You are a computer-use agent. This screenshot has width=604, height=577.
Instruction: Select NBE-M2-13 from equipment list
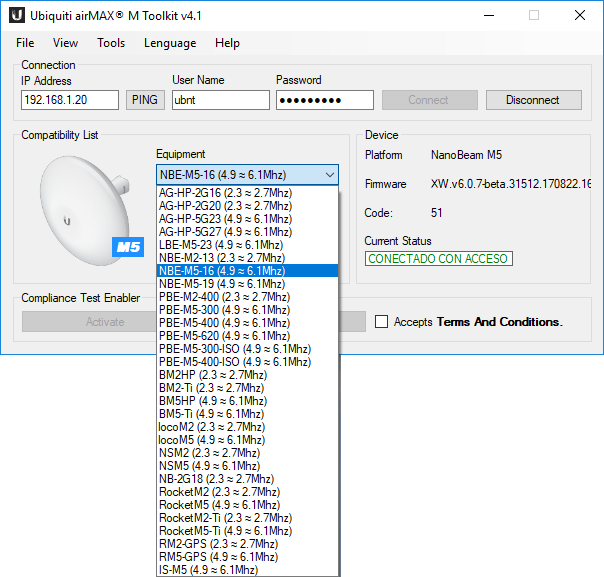pos(248,258)
